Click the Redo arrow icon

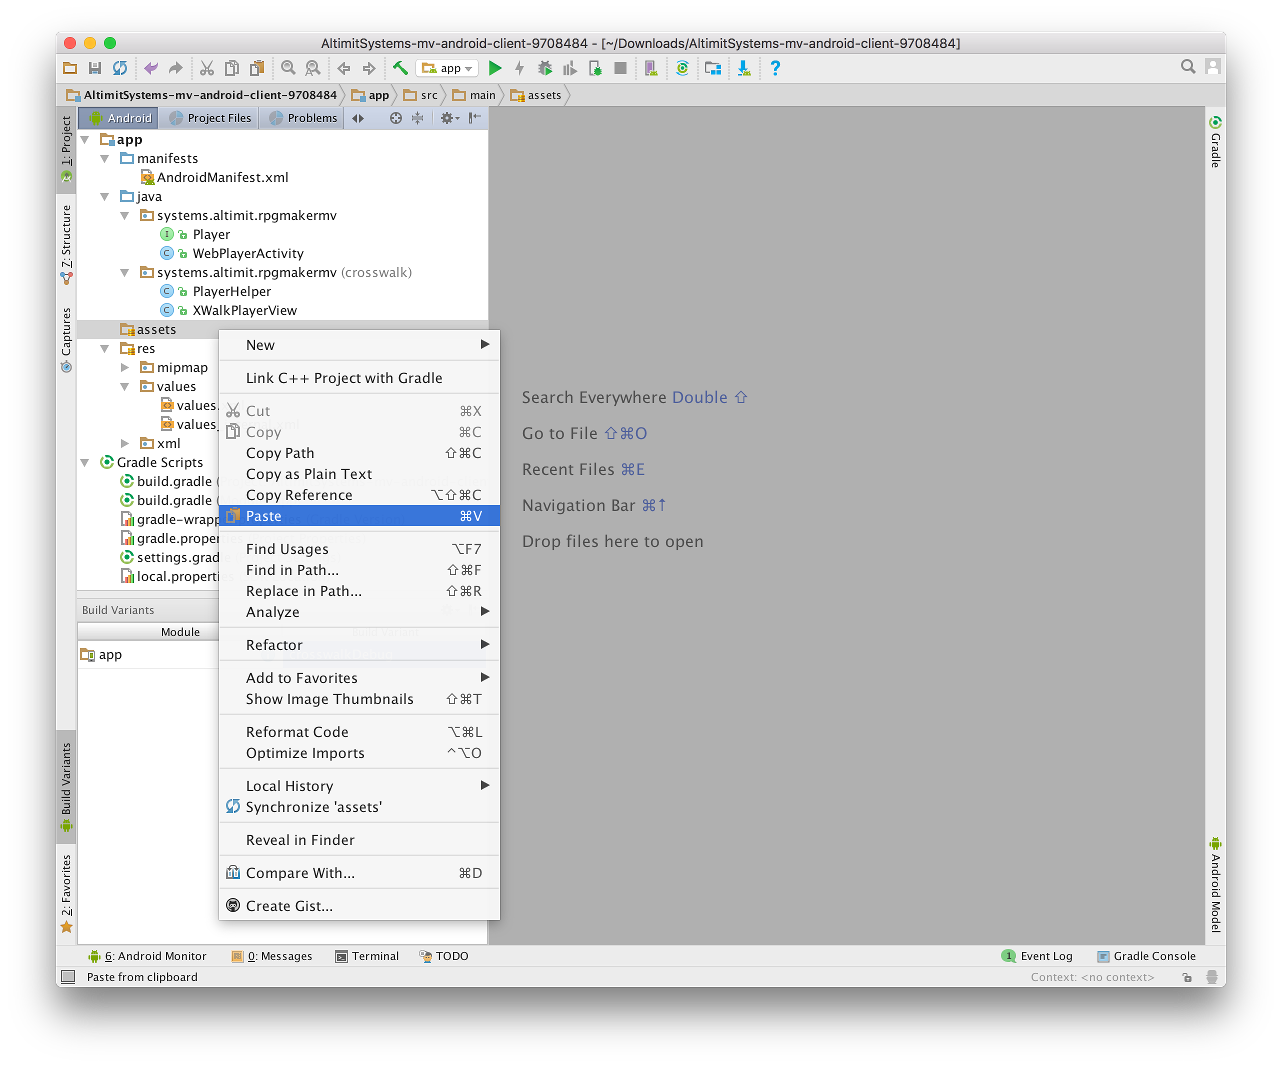tap(176, 68)
